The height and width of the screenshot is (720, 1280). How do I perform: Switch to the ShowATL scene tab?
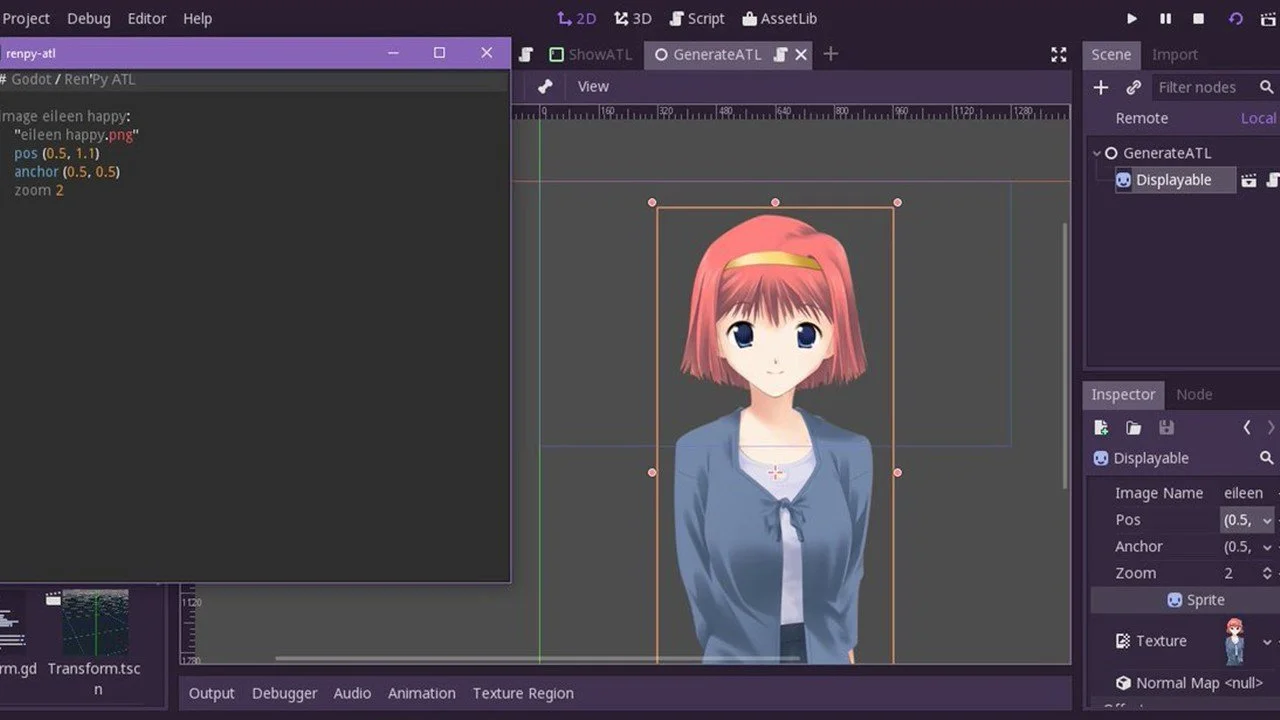(x=591, y=55)
